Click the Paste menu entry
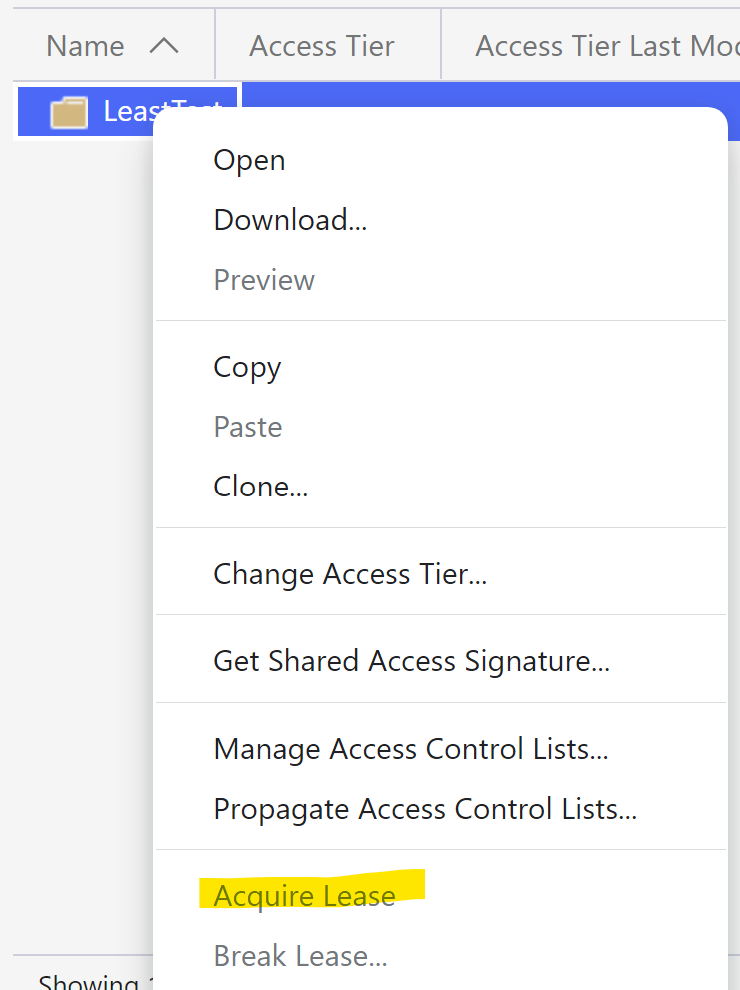The height and width of the screenshot is (990, 740). 247,427
